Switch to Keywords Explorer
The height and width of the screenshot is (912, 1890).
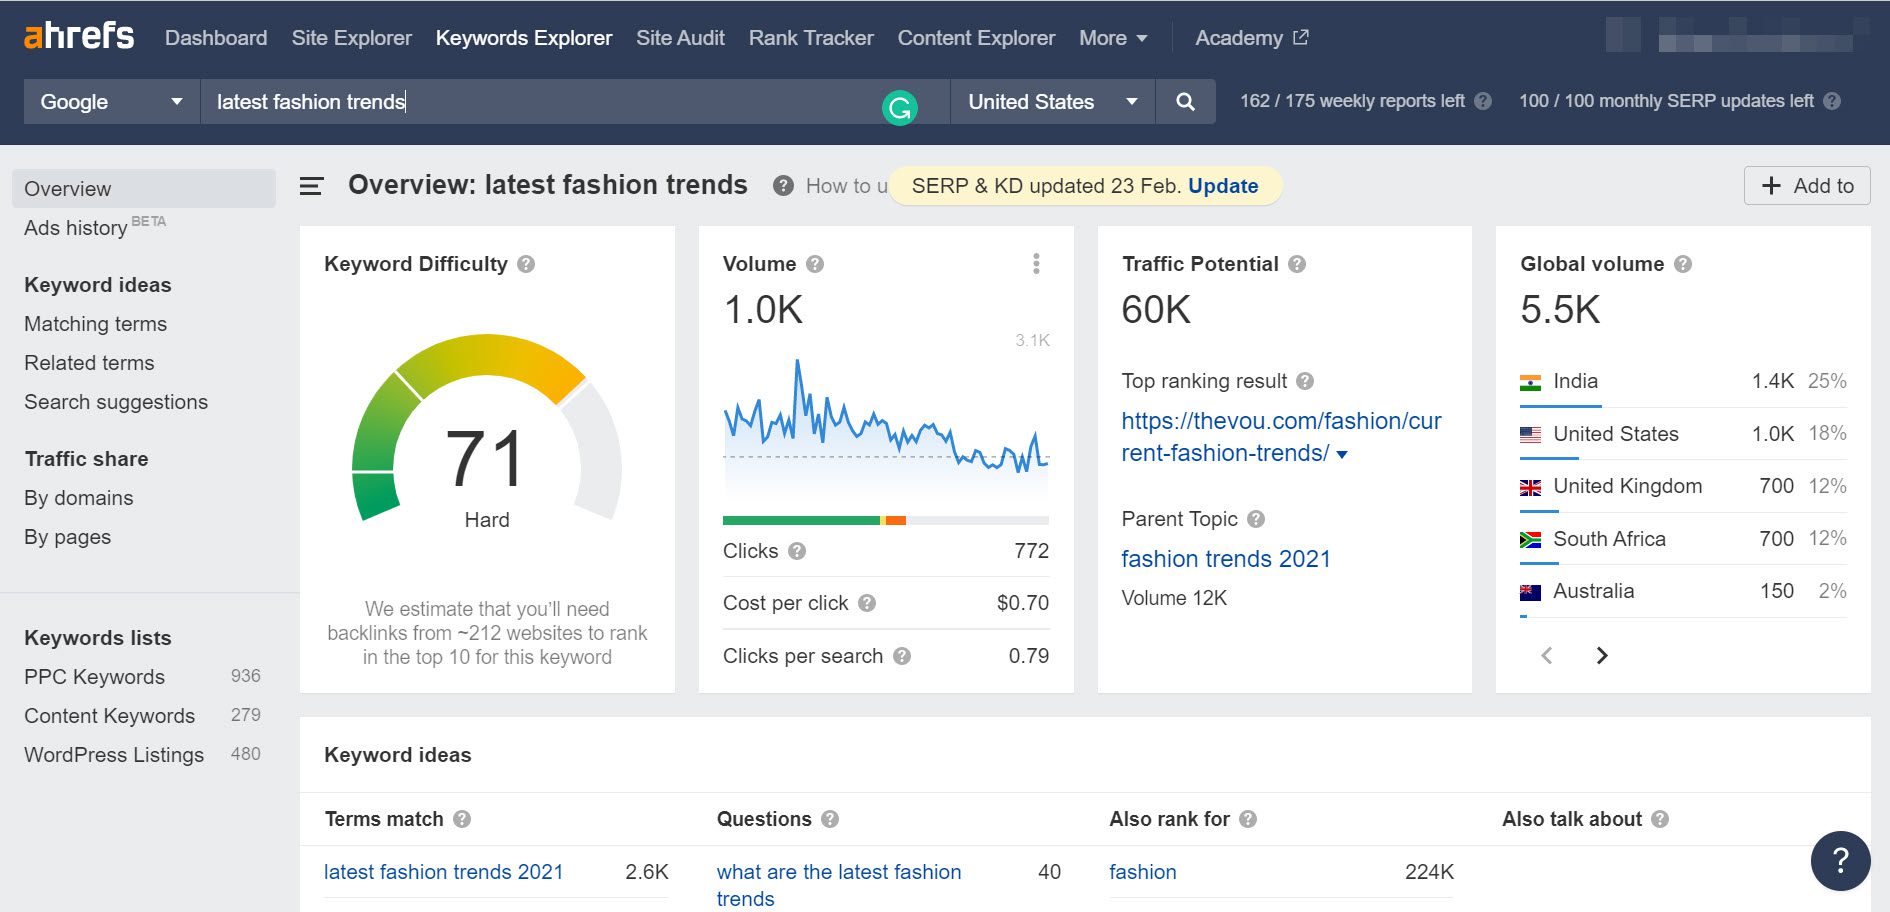coord(524,38)
